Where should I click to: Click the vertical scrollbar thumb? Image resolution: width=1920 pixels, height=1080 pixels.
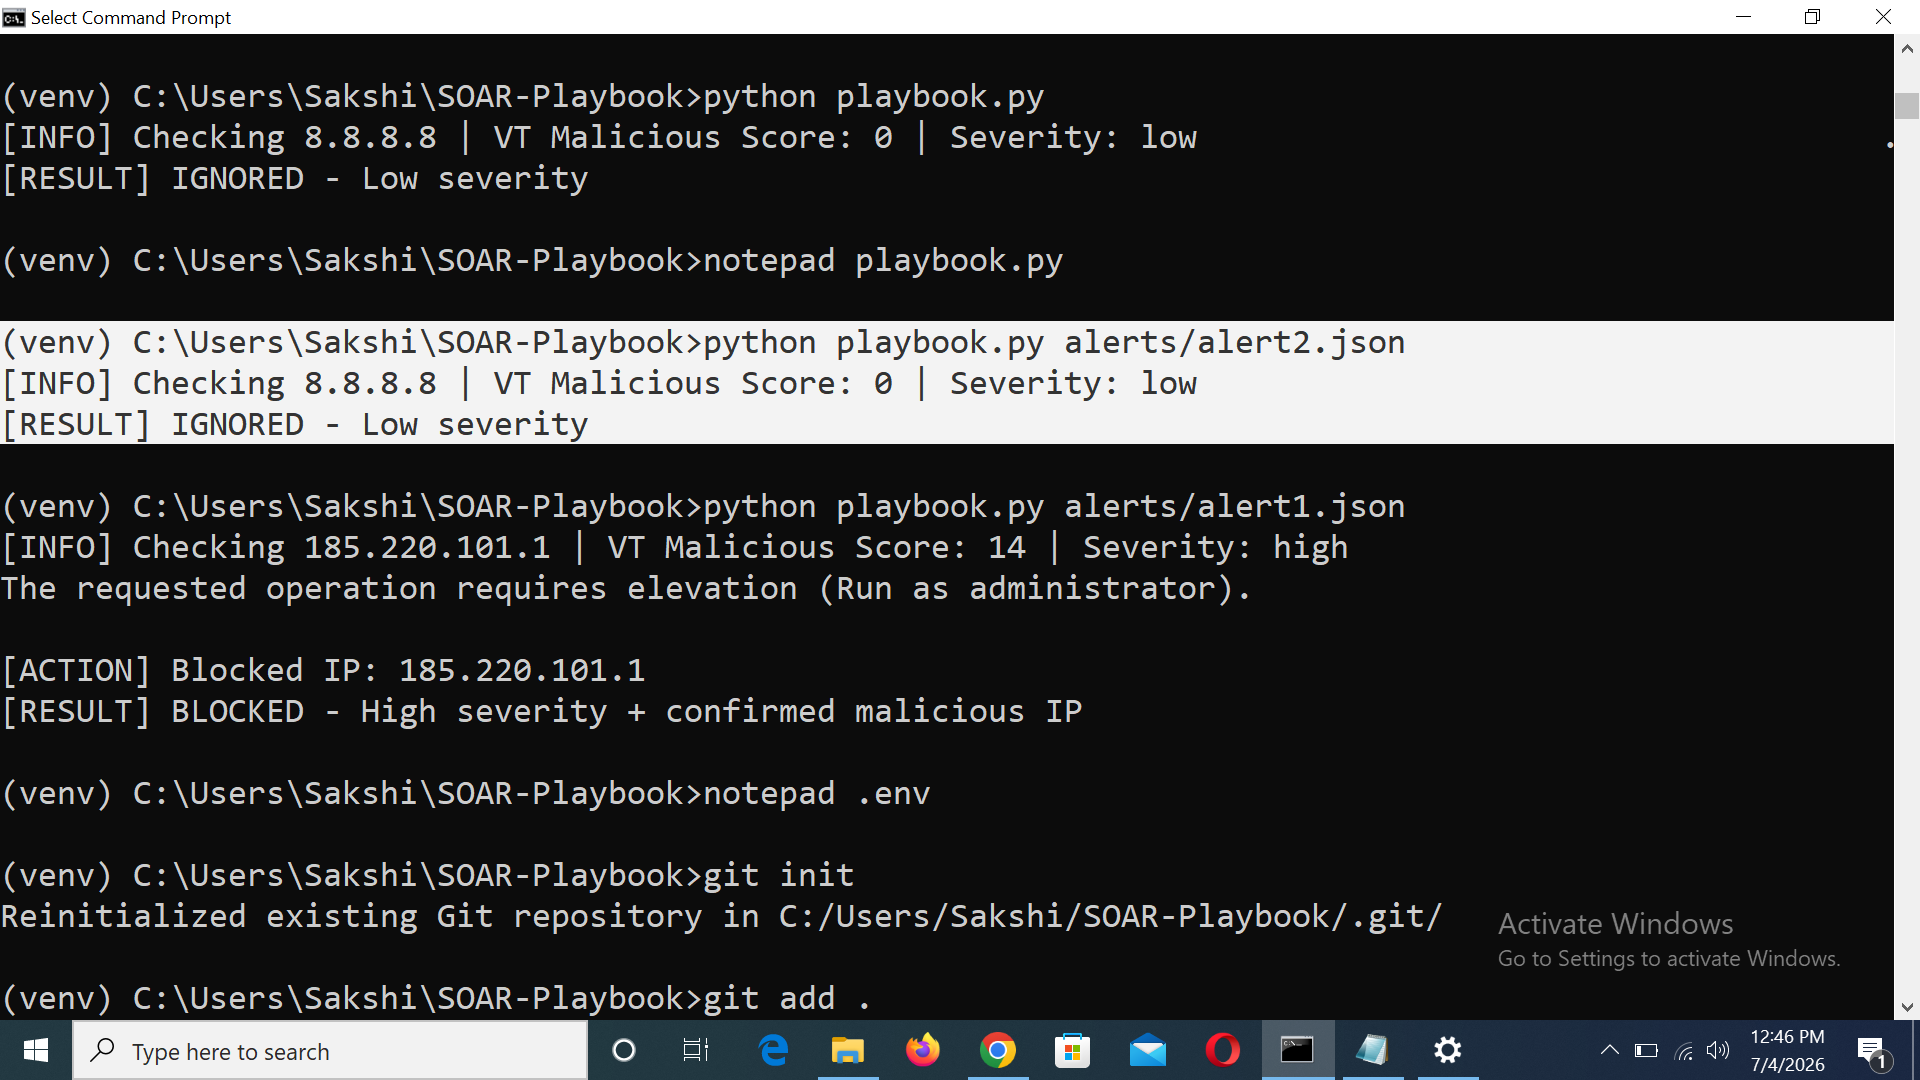[x=1907, y=105]
